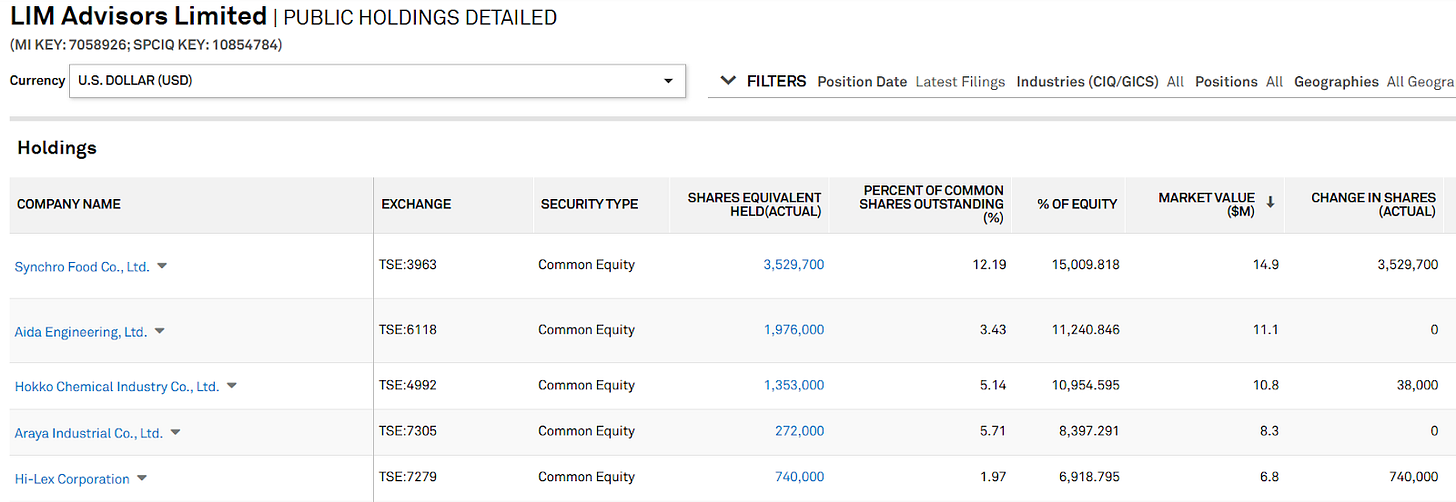Sort by SECURITY TYPE column header
This screenshot has height=502, width=1456.
(x=589, y=204)
